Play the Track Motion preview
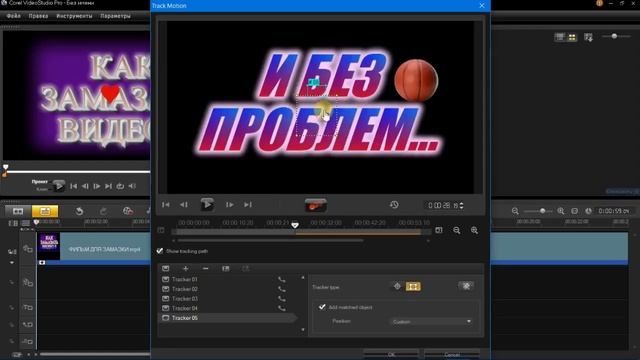 tap(207, 204)
